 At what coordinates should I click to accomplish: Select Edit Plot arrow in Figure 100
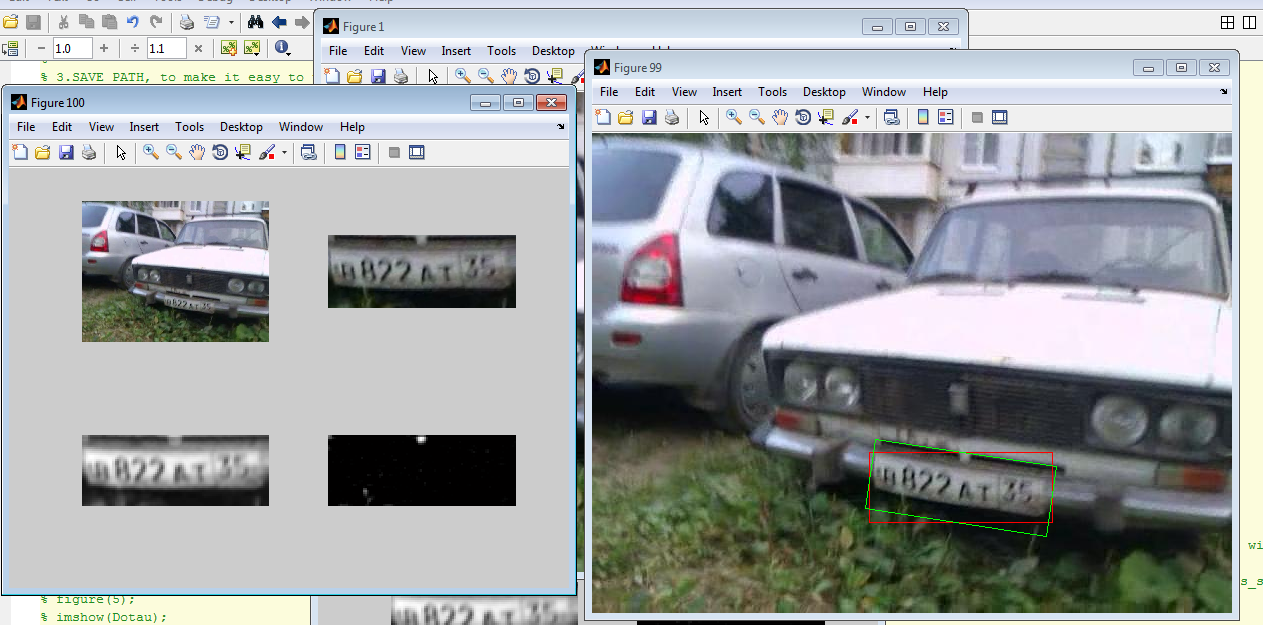pyautogui.click(x=121, y=153)
